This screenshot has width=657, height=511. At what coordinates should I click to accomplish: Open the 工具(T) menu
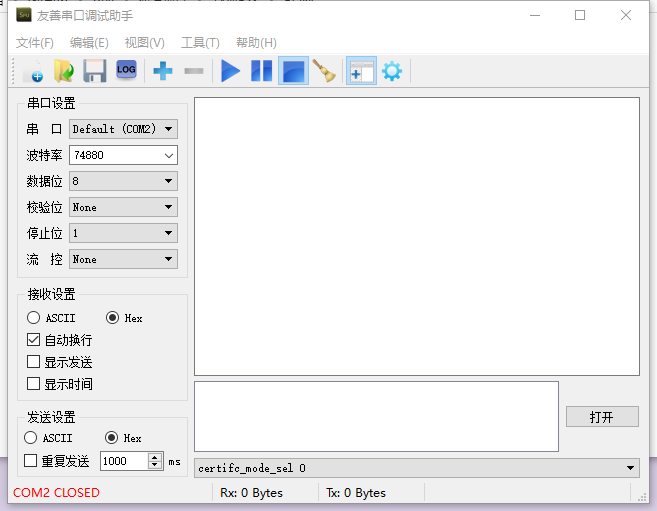pos(200,42)
